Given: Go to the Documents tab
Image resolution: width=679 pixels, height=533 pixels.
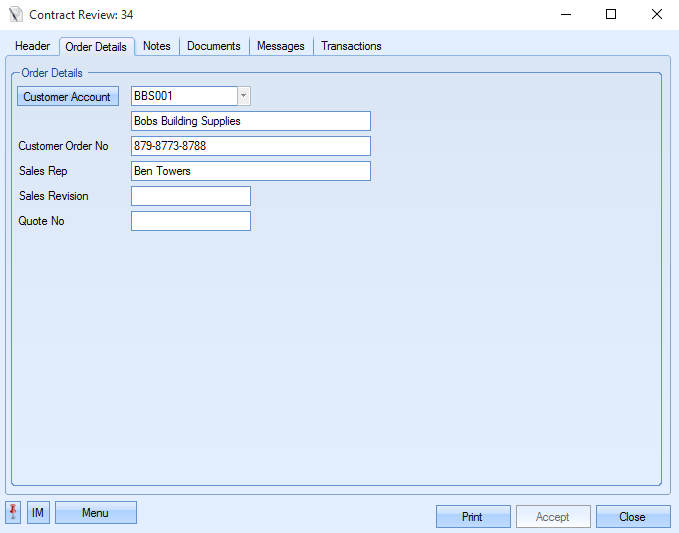Looking at the screenshot, I should point(214,46).
